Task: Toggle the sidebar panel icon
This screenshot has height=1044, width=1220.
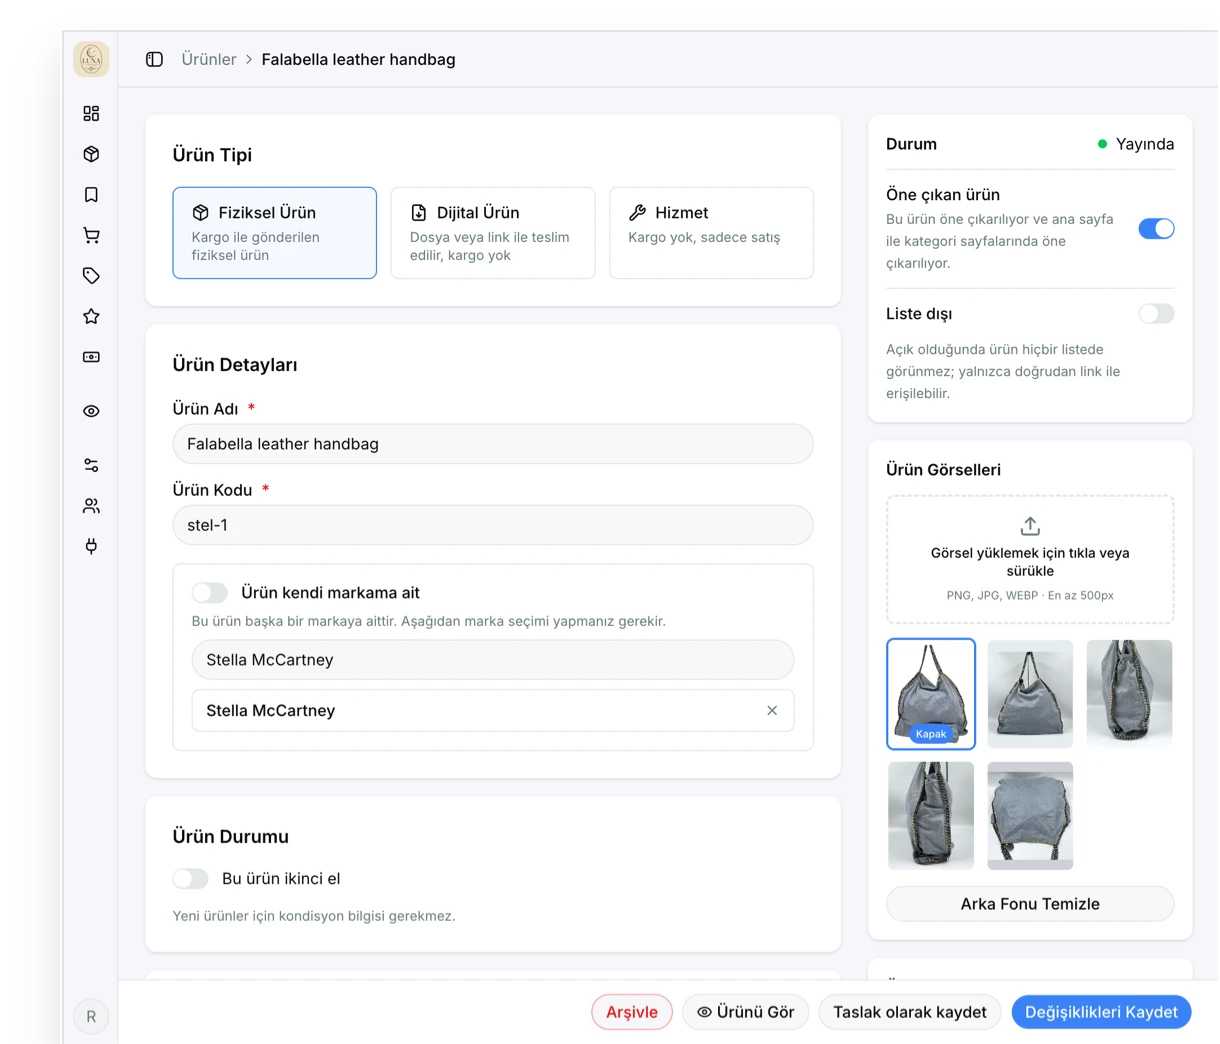Action: 154,59
